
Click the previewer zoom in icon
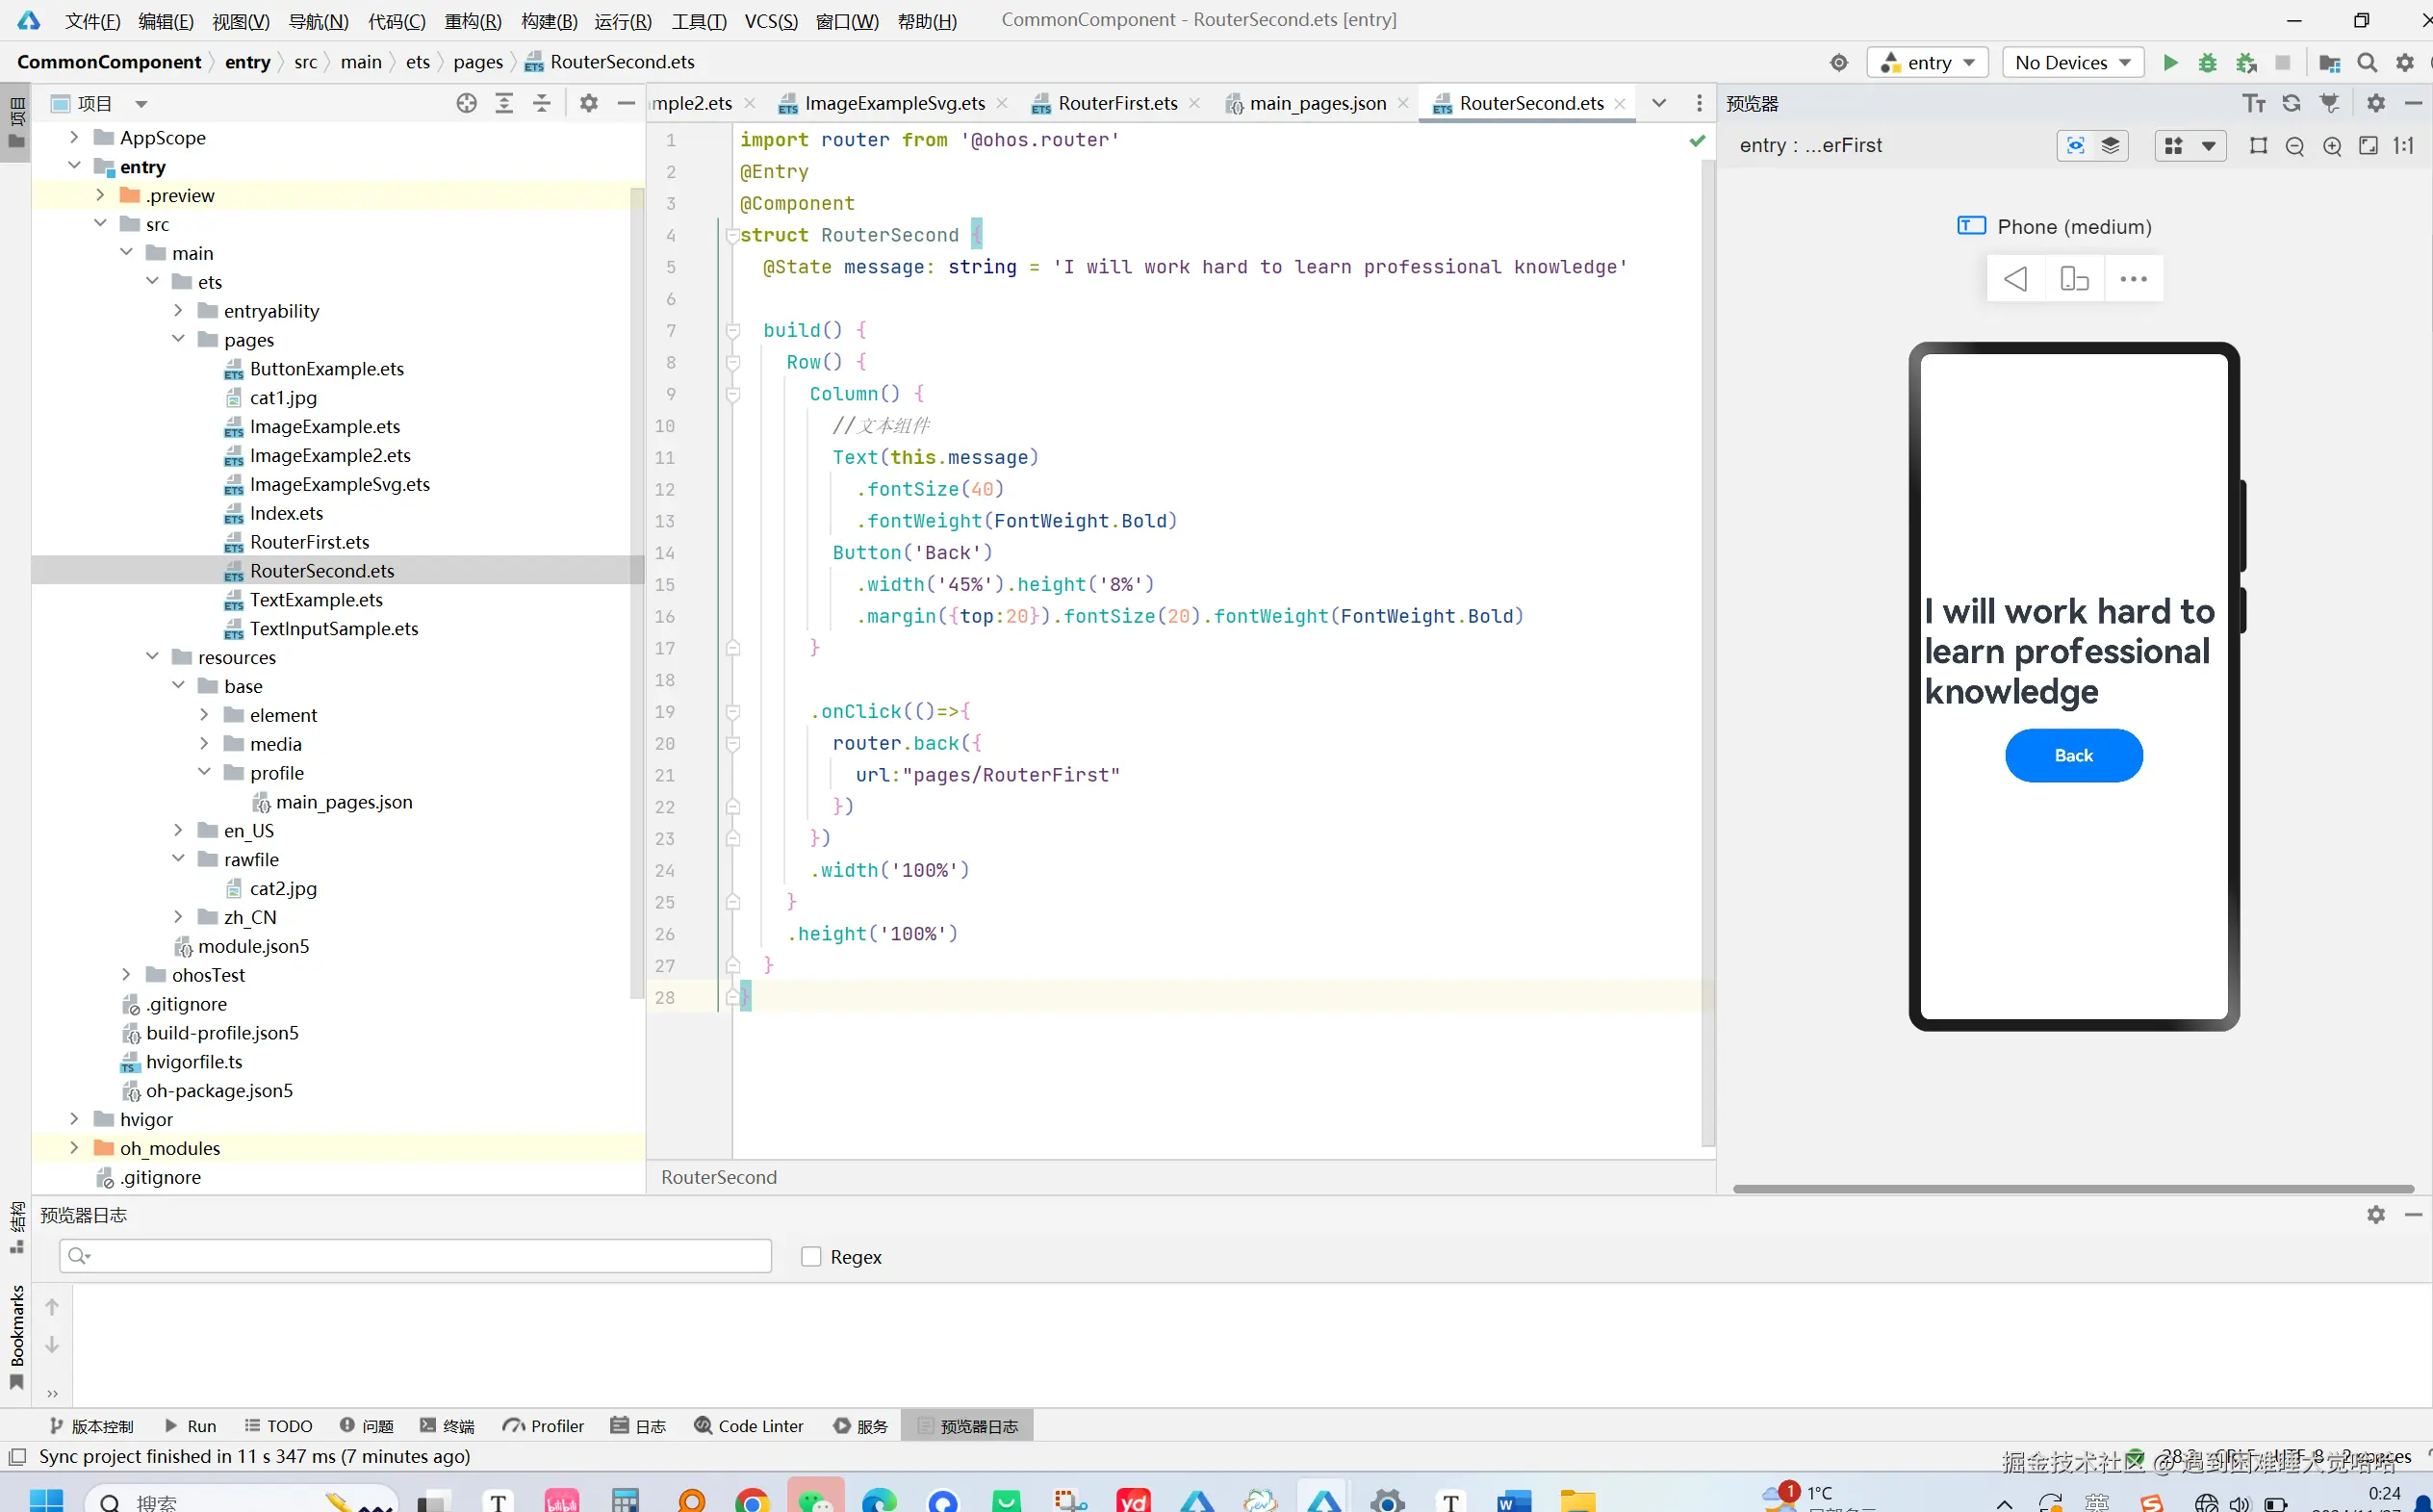tap(2331, 146)
